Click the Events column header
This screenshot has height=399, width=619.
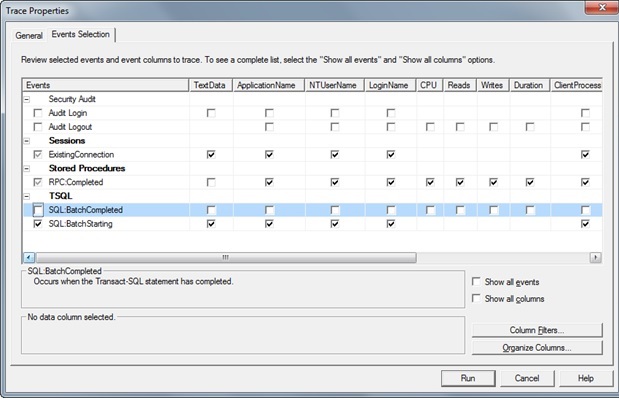pyautogui.click(x=105, y=85)
